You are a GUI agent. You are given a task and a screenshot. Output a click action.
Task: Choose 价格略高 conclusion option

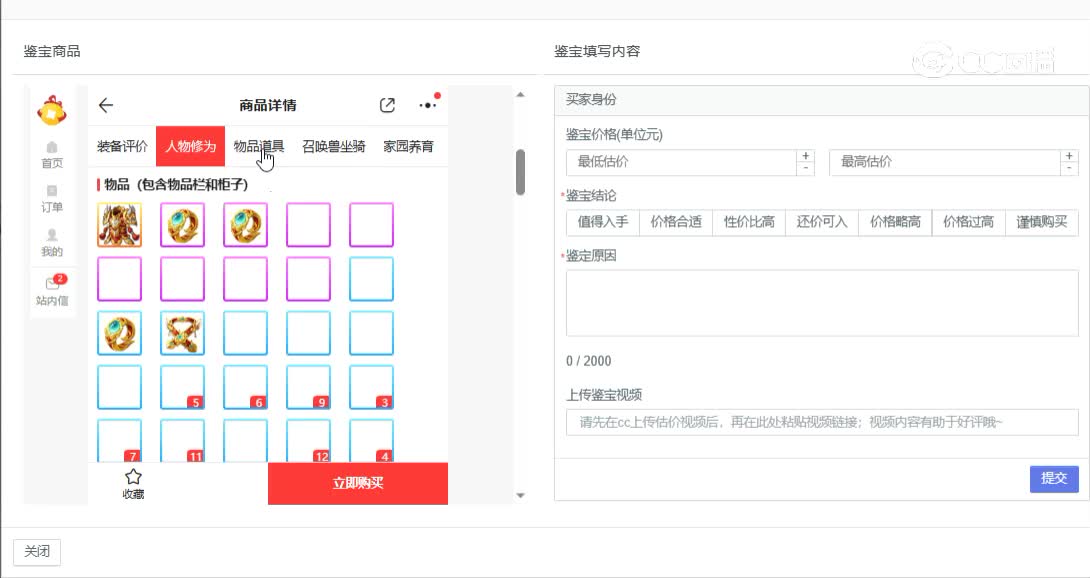[895, 222]
